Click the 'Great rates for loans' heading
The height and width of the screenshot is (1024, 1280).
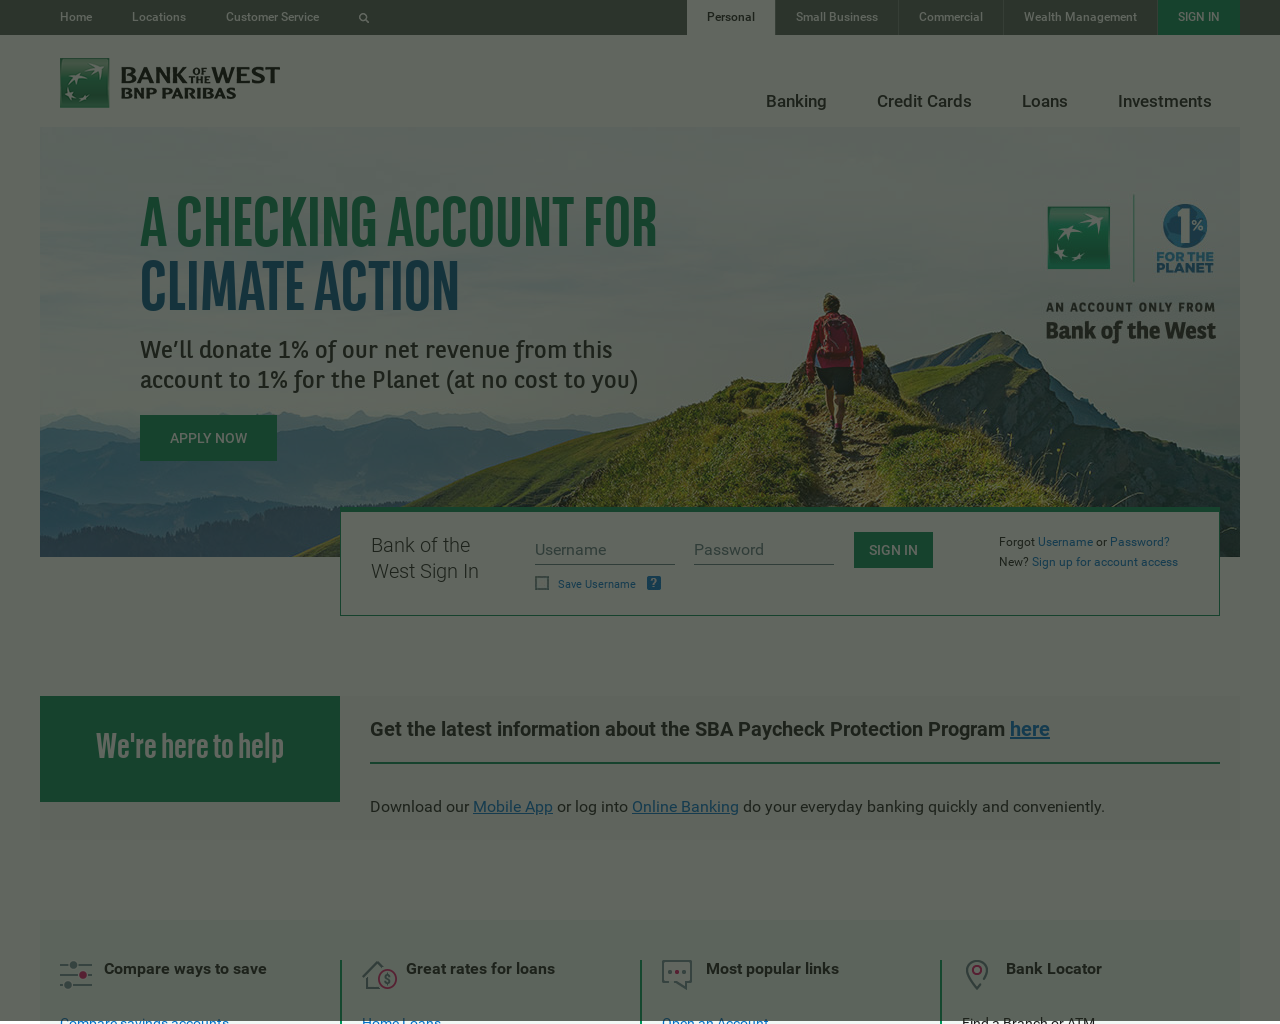(x=480, y=969)
